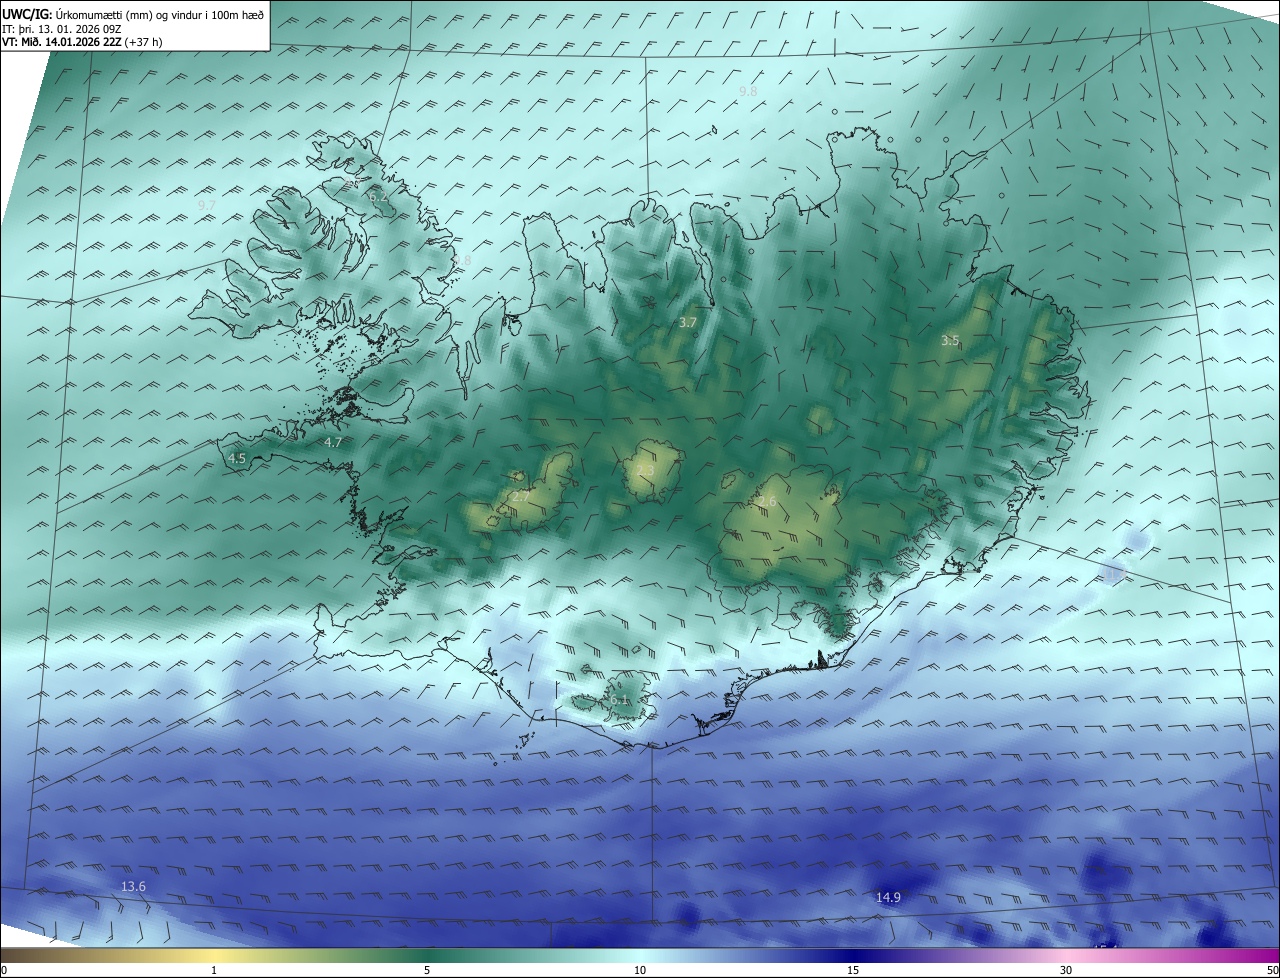This screenshot has width=1280, height=978.
Task: Click the 6.1 value label on Mýrdalsjökull glacier
Action: (619, 701)
